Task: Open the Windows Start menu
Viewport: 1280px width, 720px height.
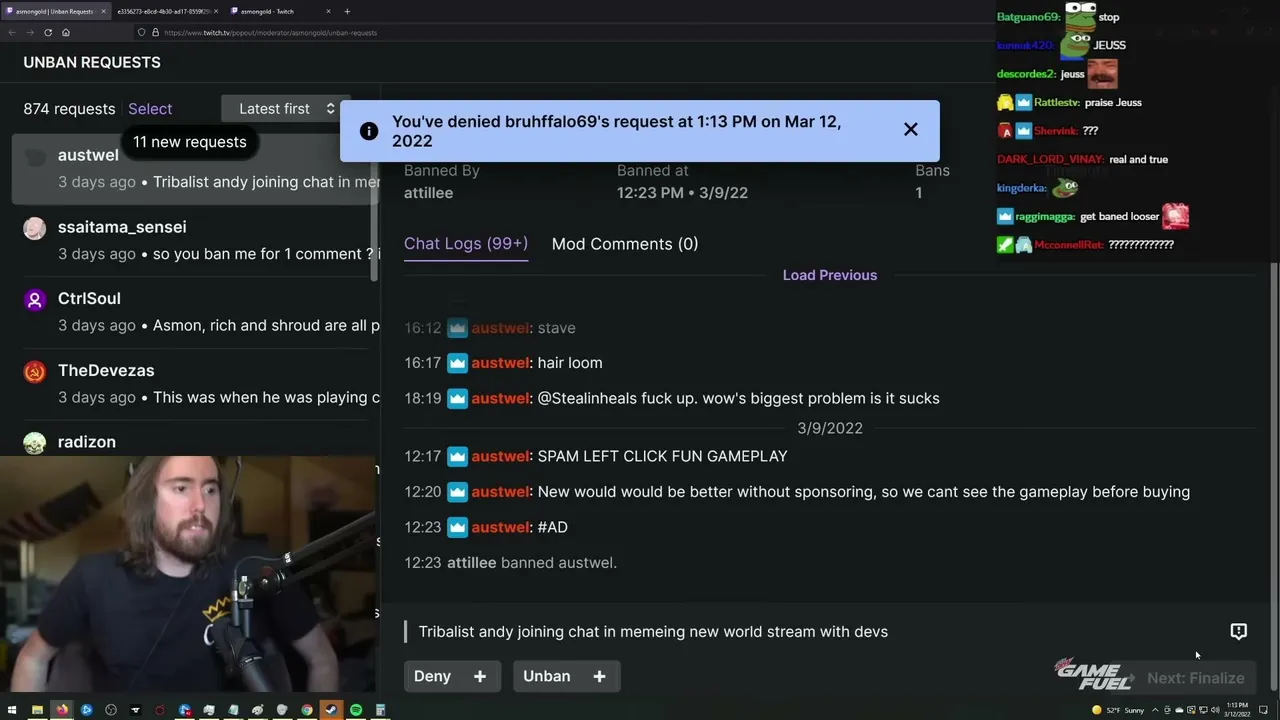Action: [12, 710]
